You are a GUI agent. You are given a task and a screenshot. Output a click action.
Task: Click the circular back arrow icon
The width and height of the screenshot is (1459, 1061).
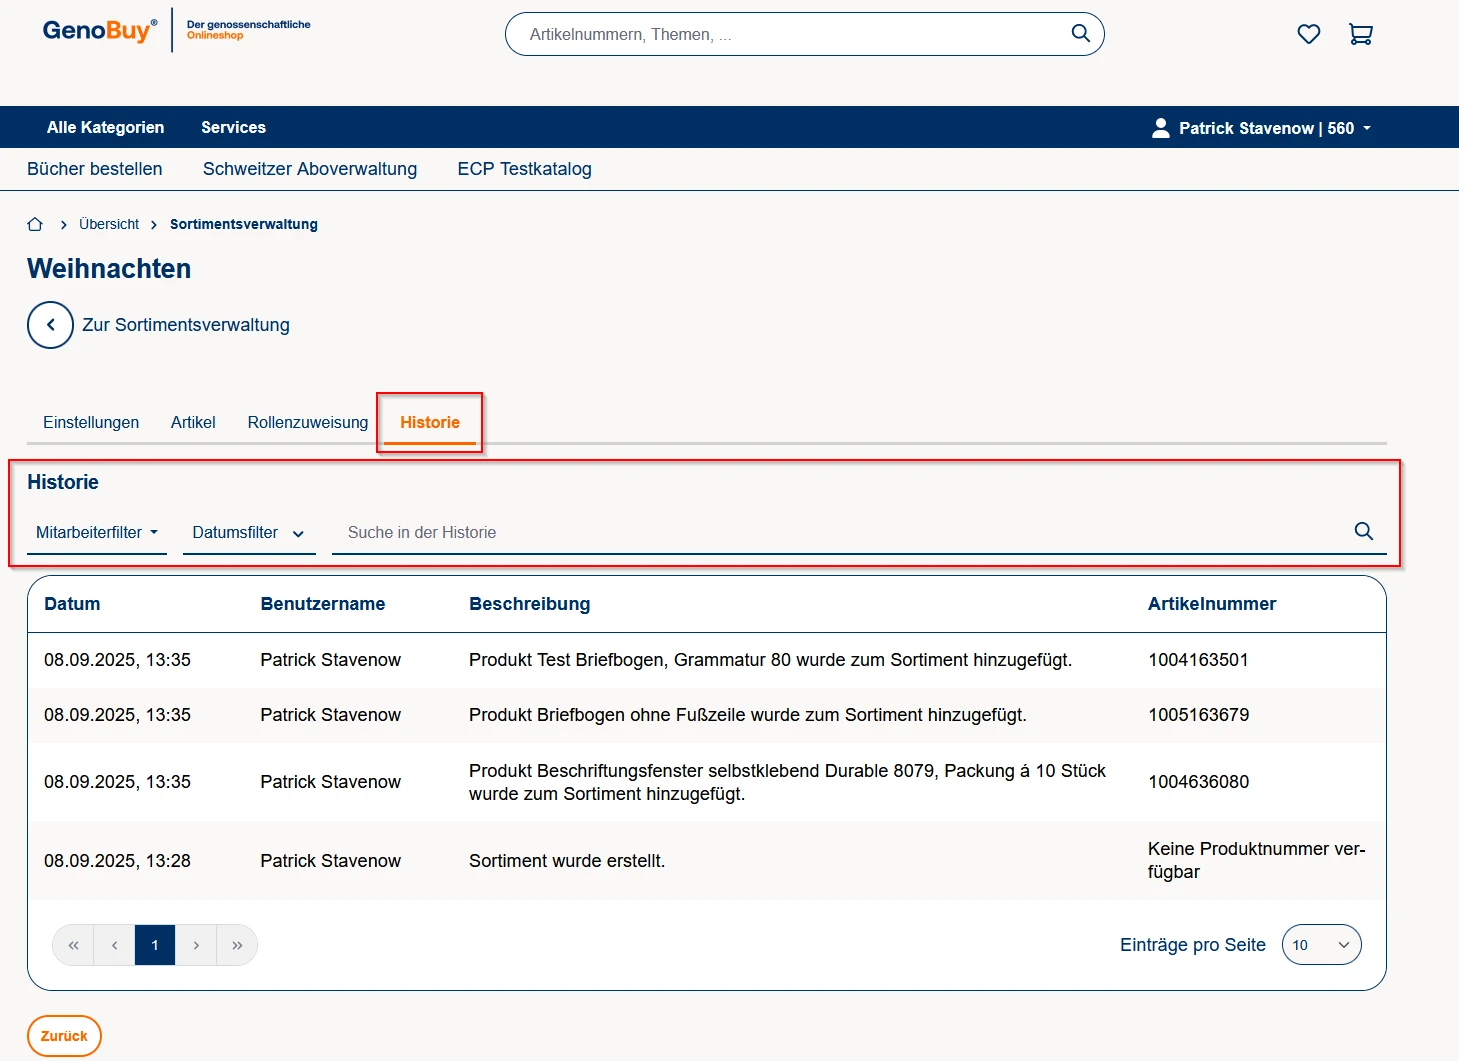[x=50, y=325]
